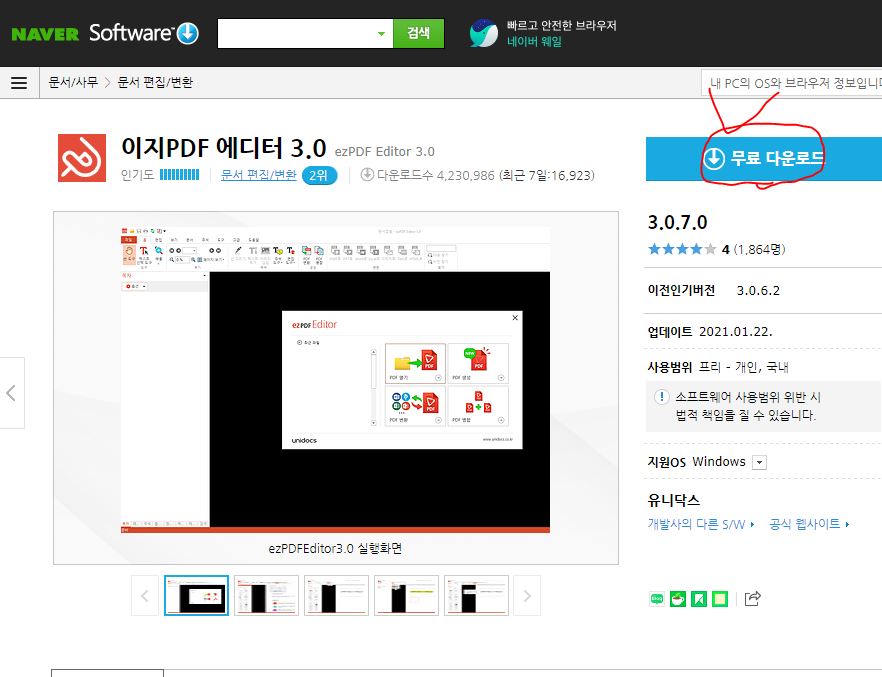Click the 2위 rank badge
This screenshot has width=882, height=677.
pos(320,175)
